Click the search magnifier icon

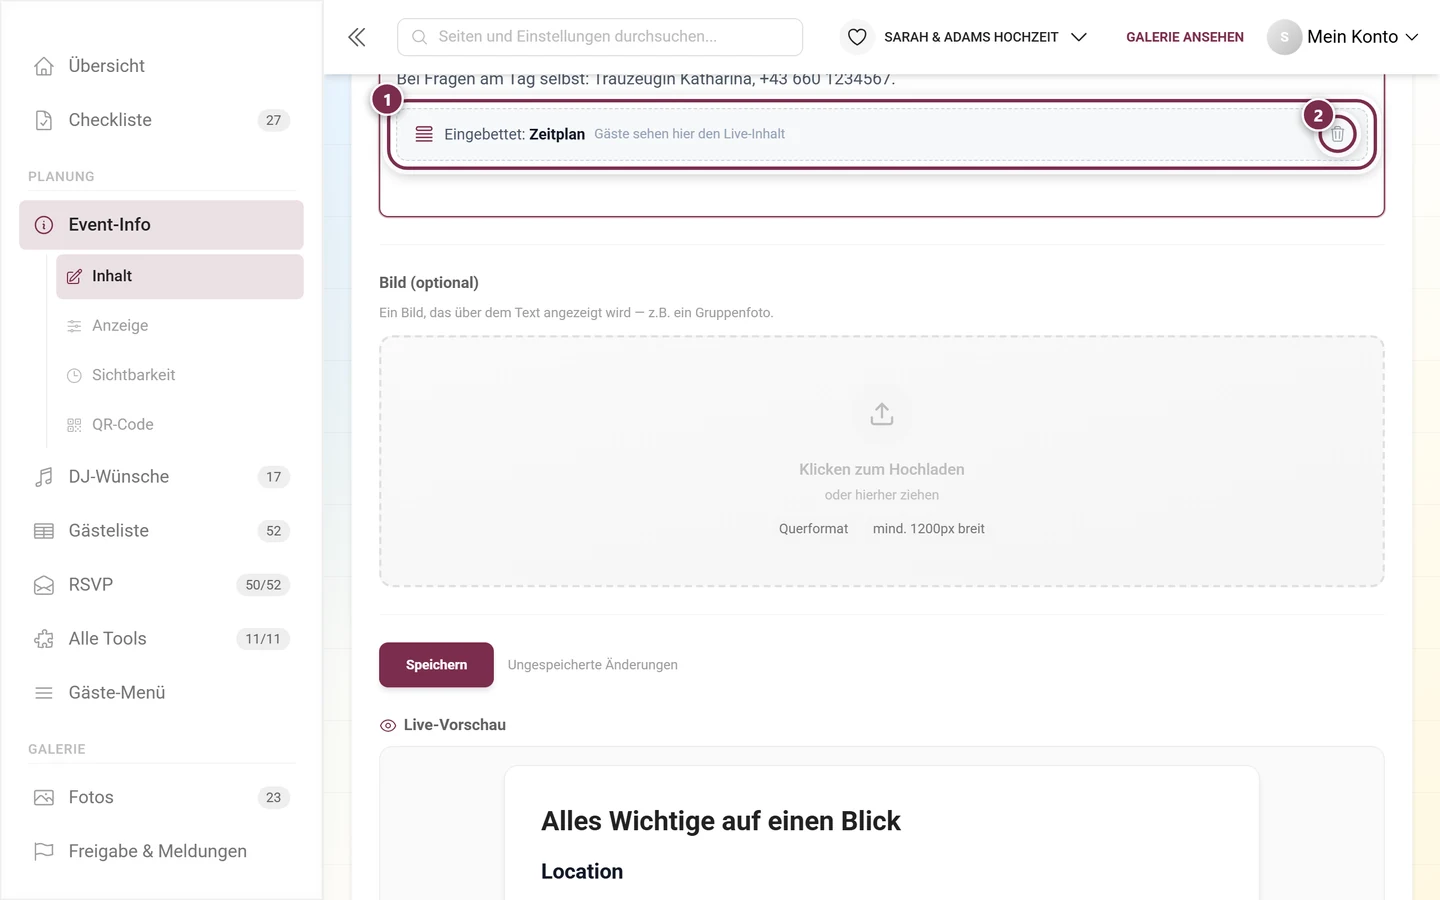point(420,37)
